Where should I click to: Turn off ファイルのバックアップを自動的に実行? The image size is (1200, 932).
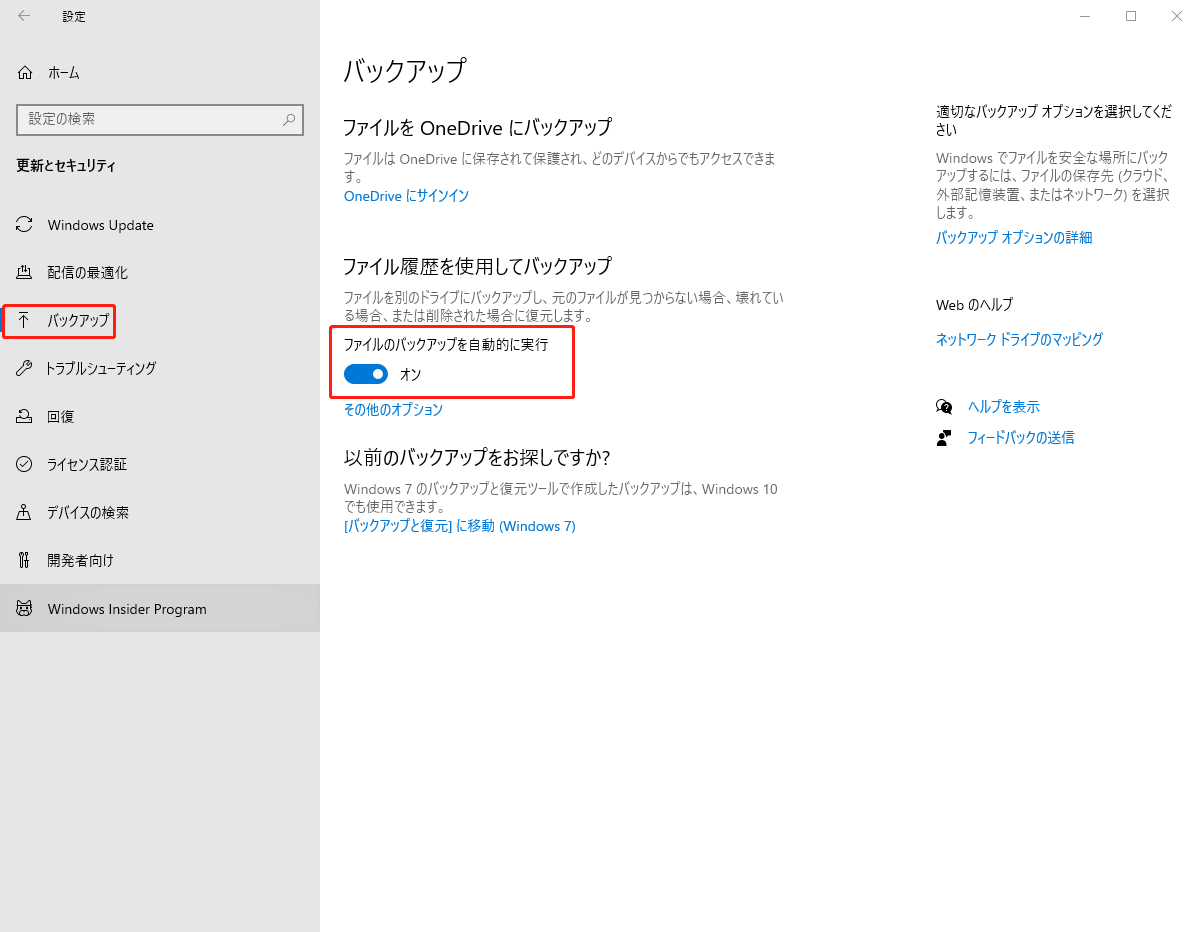(365, 373)
